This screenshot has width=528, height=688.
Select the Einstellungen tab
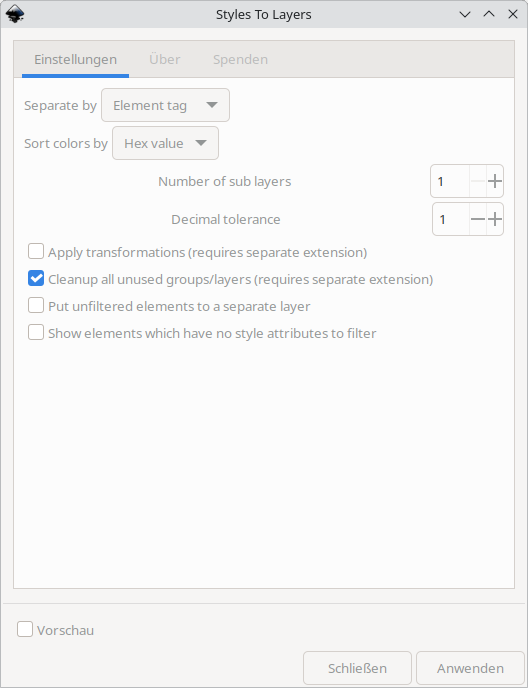pyautogui.click(x=75, y=59)
